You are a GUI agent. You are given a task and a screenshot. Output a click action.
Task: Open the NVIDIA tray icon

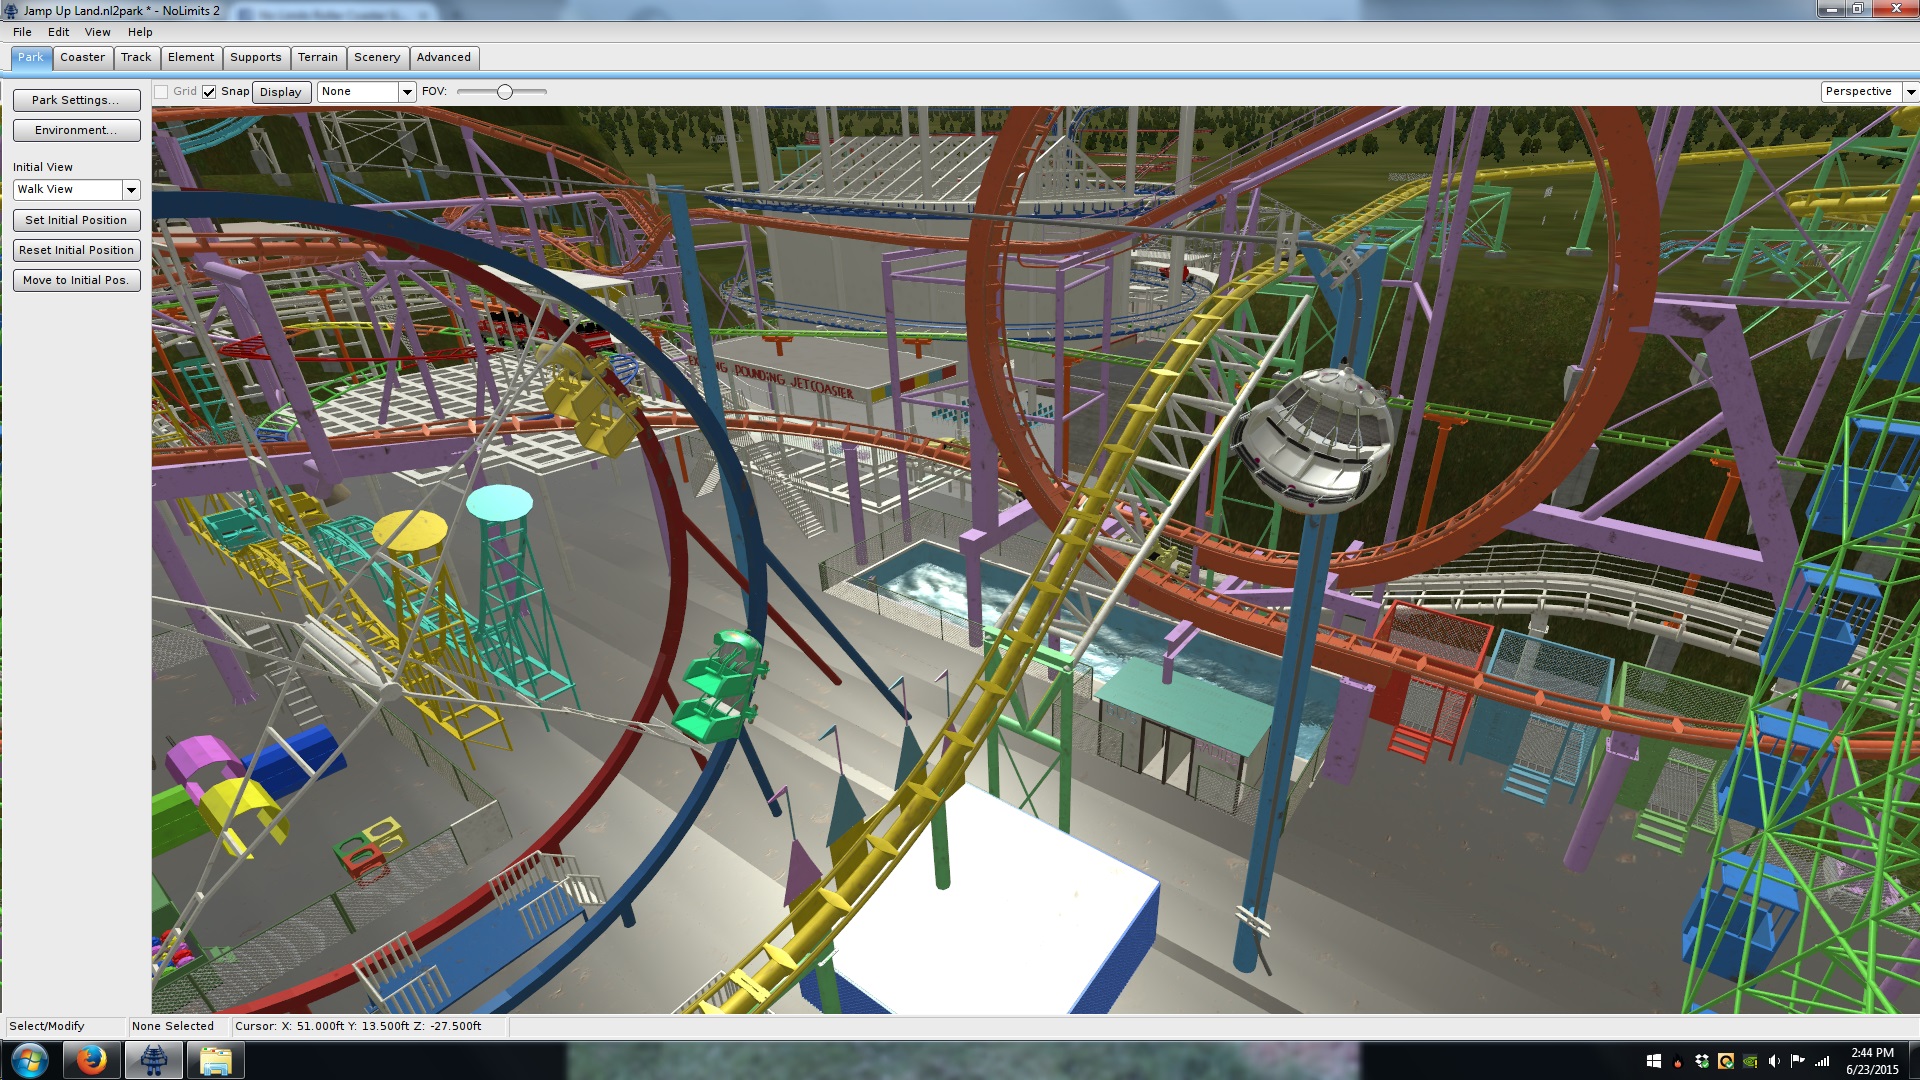[x=1750, y=1061]
